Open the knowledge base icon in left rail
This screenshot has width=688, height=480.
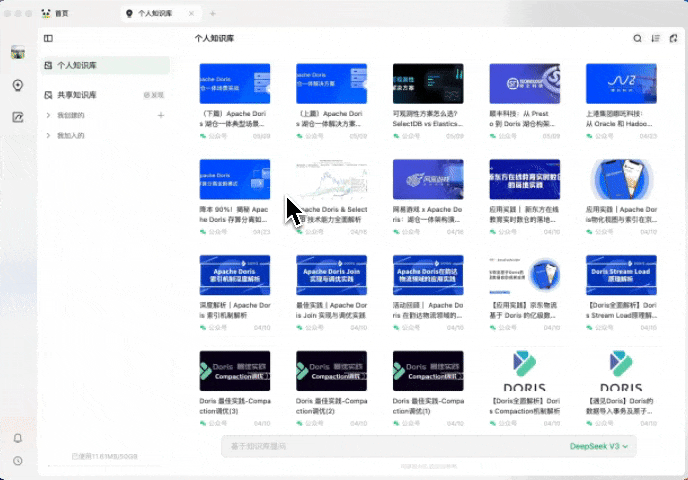(18, 85)
